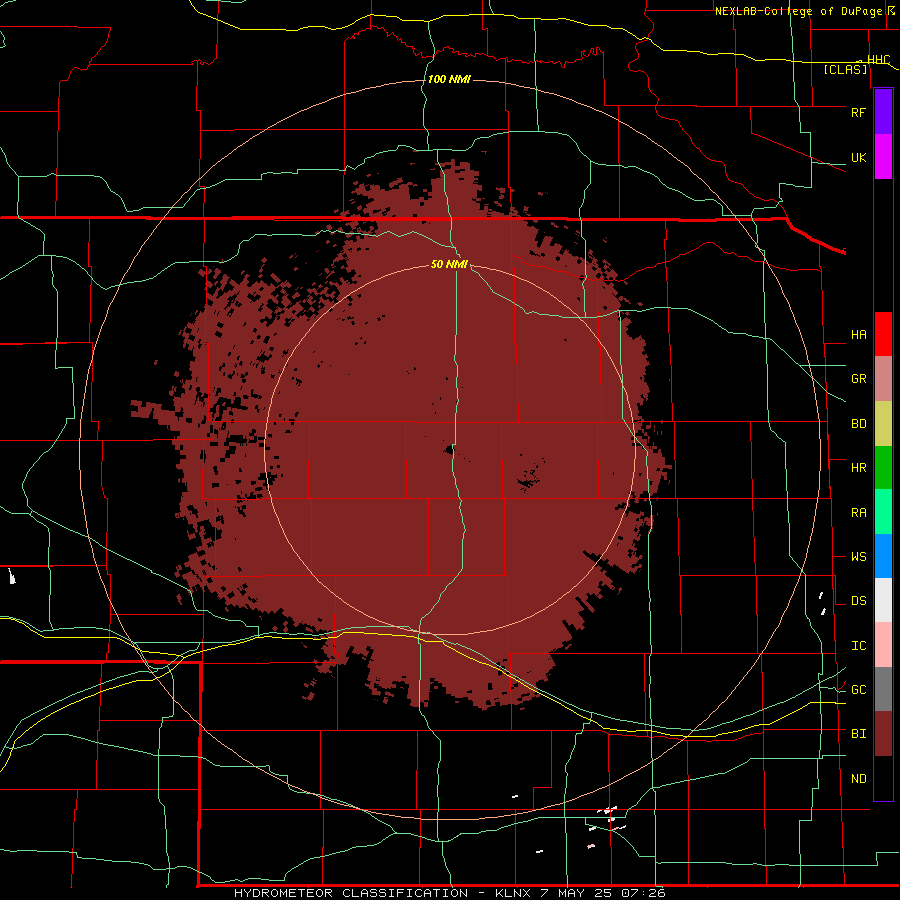
Task: Click the 'BD' legend label
Action: click(858, 424)
